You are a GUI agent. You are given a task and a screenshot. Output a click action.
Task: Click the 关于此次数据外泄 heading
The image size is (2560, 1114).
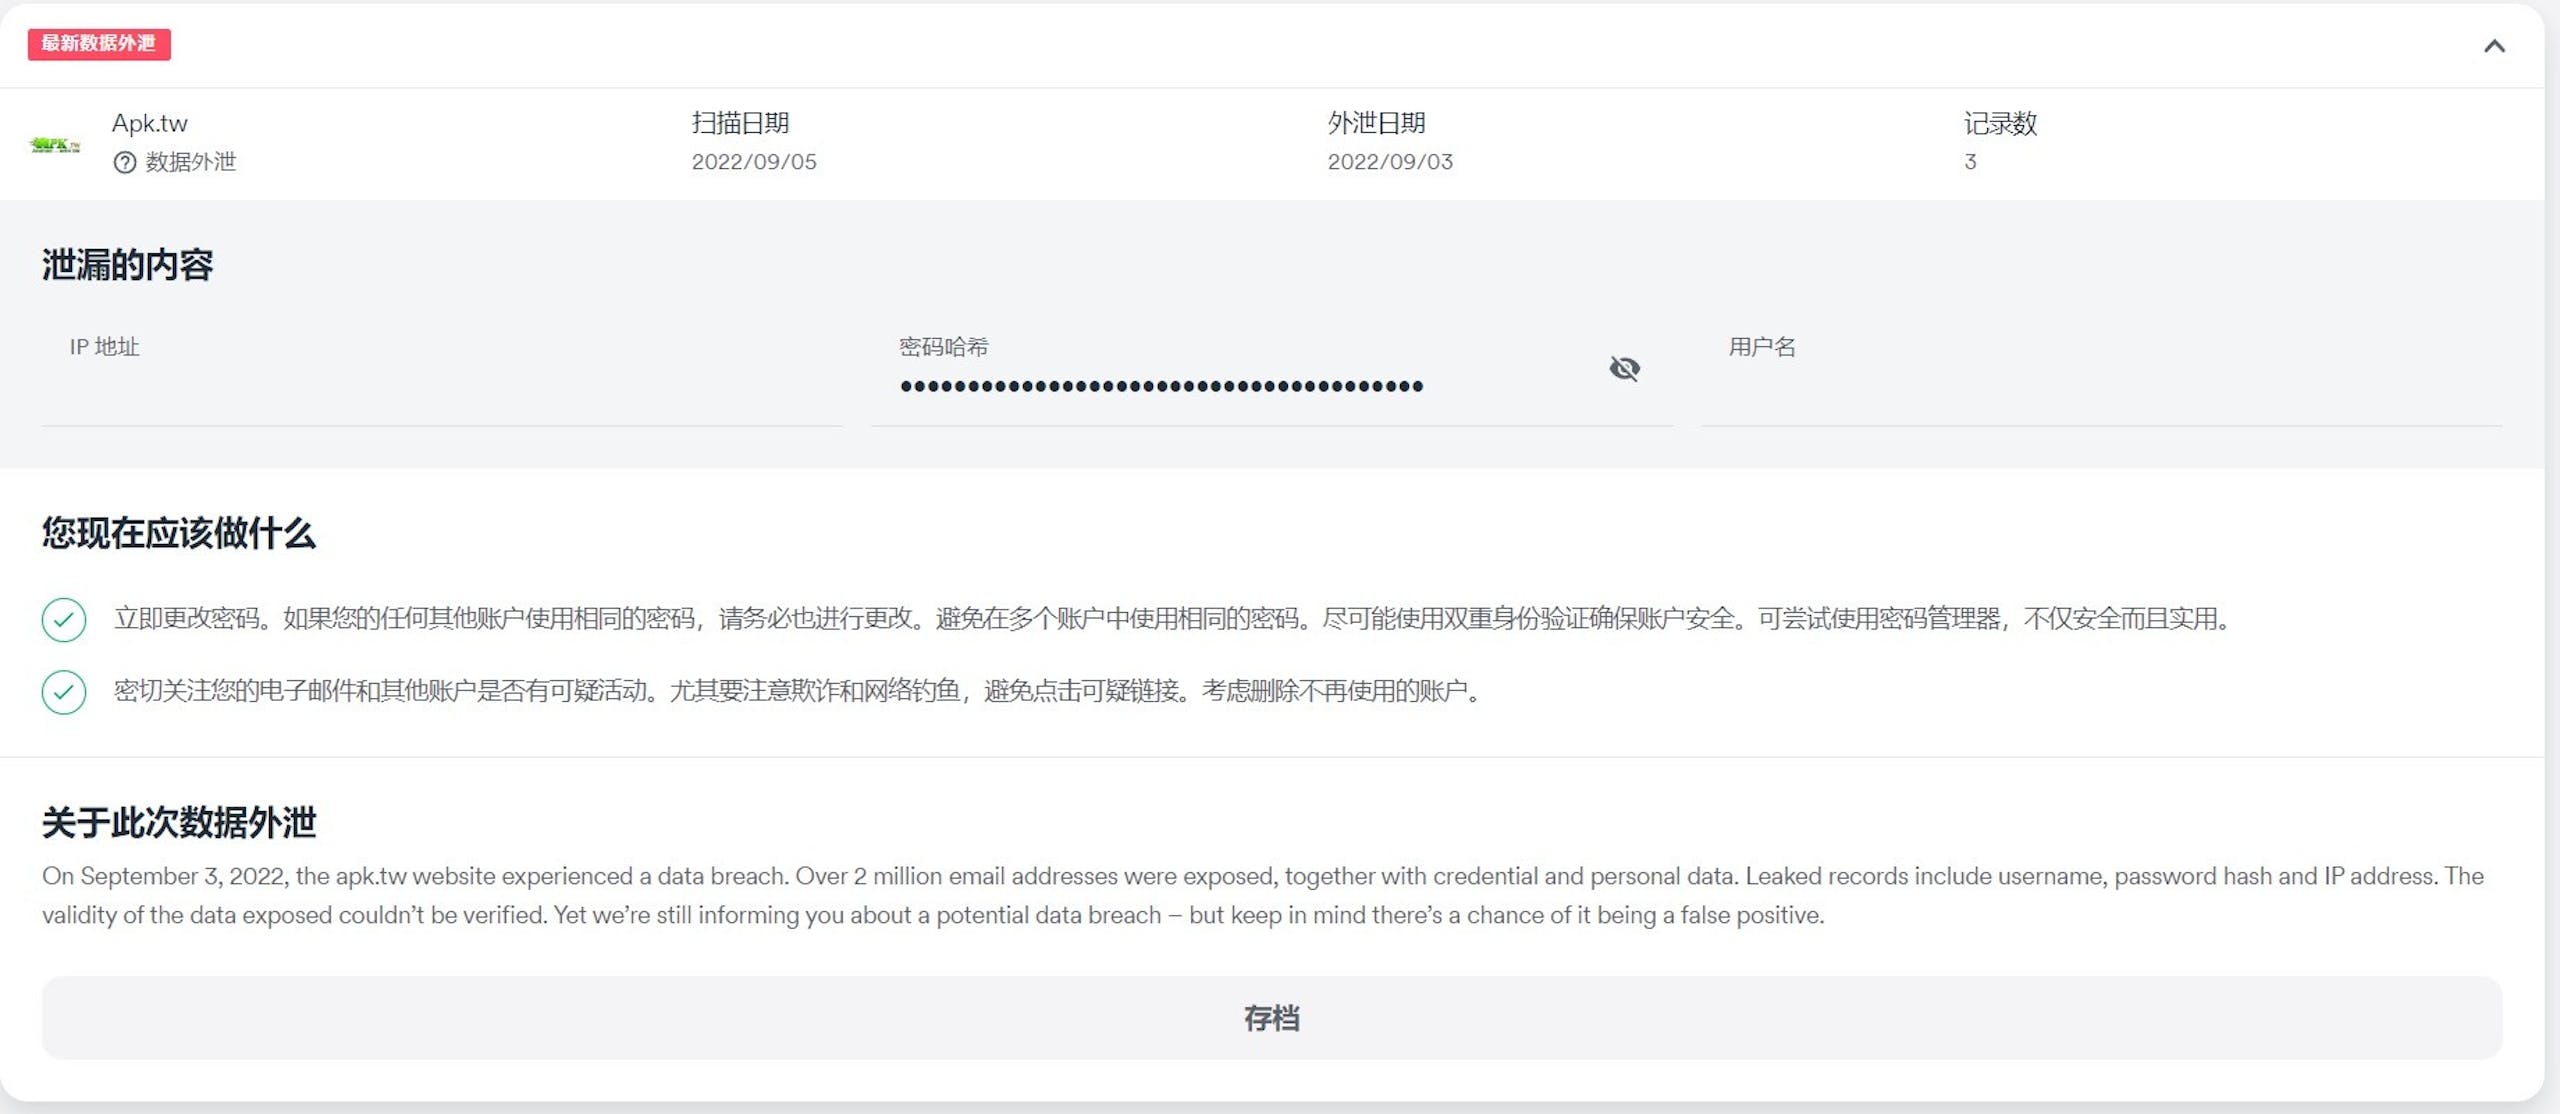179,823
